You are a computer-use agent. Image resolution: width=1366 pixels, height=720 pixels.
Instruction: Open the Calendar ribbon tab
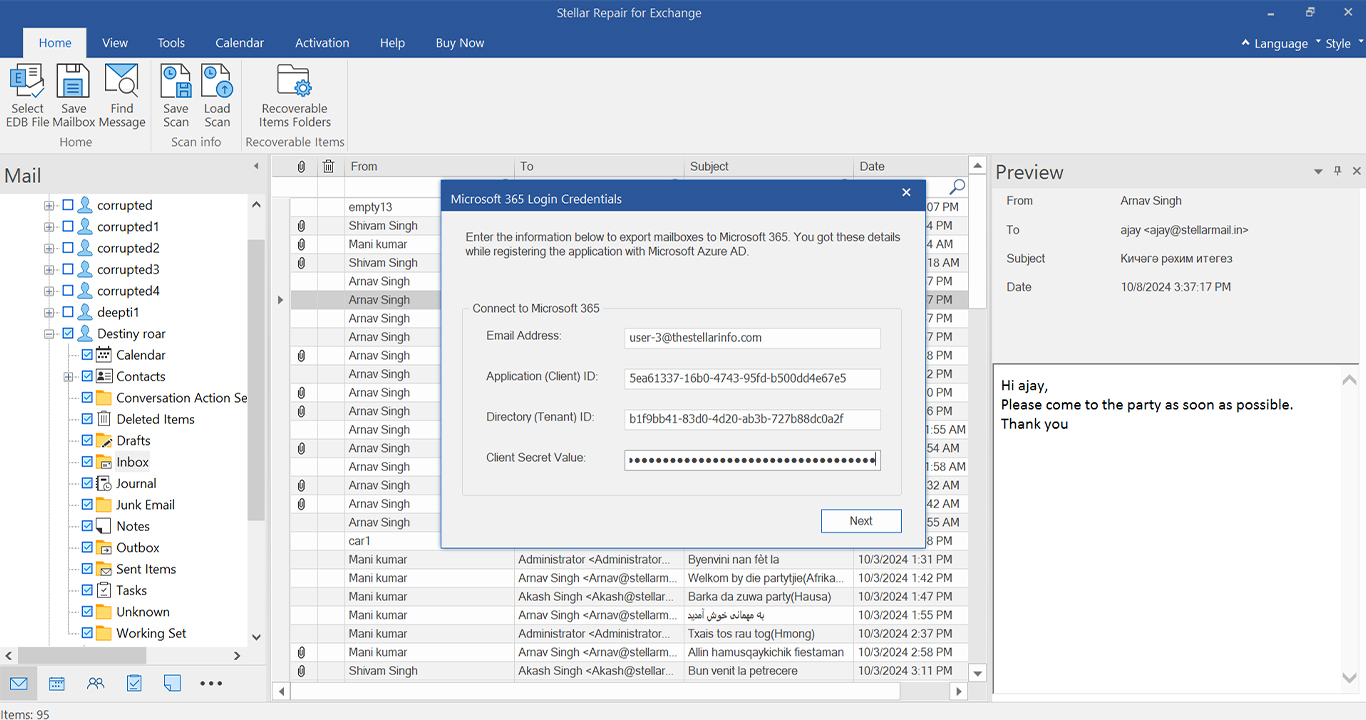coord(240,43)
